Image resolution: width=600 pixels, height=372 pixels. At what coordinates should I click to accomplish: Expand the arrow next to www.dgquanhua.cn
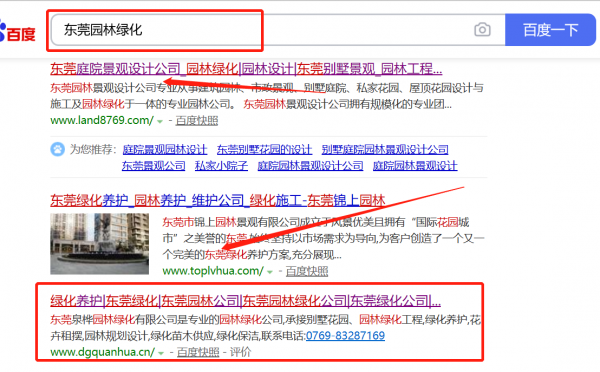click(161, 353)
